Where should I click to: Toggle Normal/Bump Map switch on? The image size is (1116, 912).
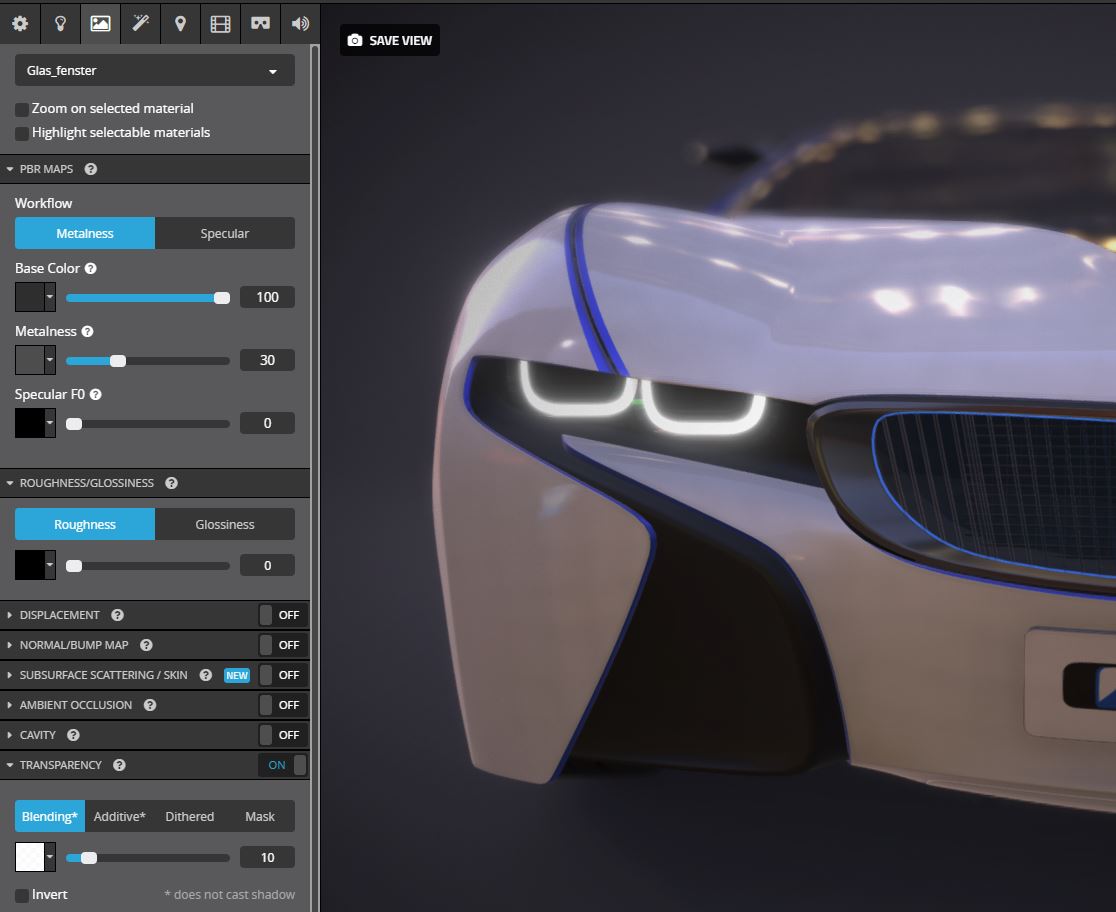click(283, 645)
